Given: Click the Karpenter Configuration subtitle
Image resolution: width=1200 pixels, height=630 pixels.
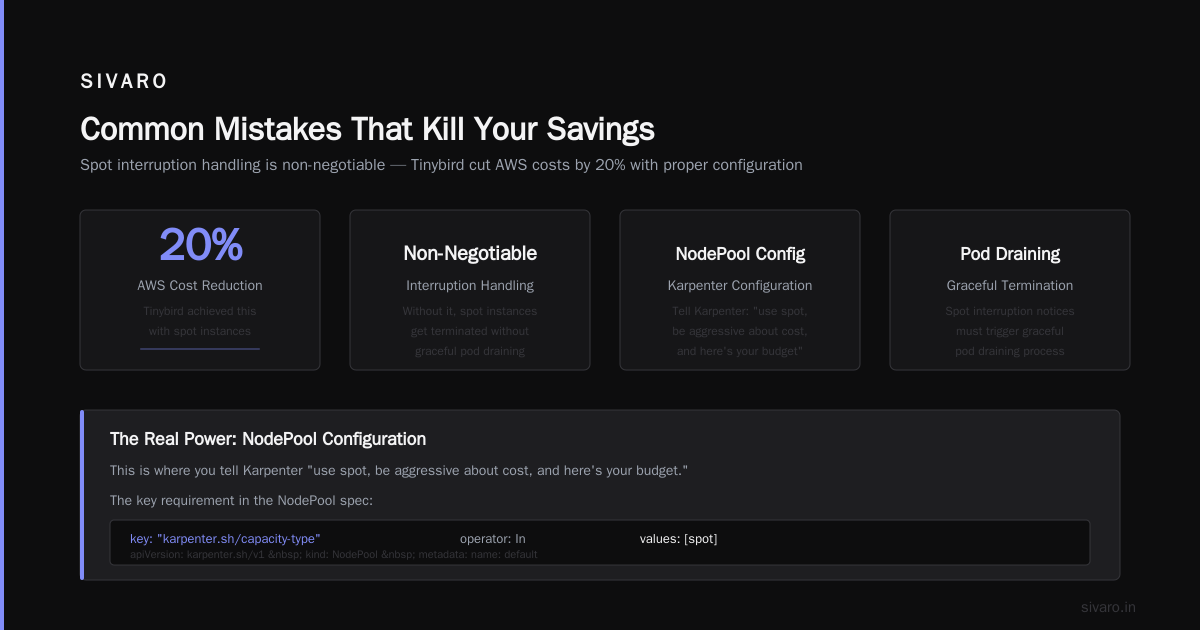Looking at the screenshot, I should coord(740,286).
